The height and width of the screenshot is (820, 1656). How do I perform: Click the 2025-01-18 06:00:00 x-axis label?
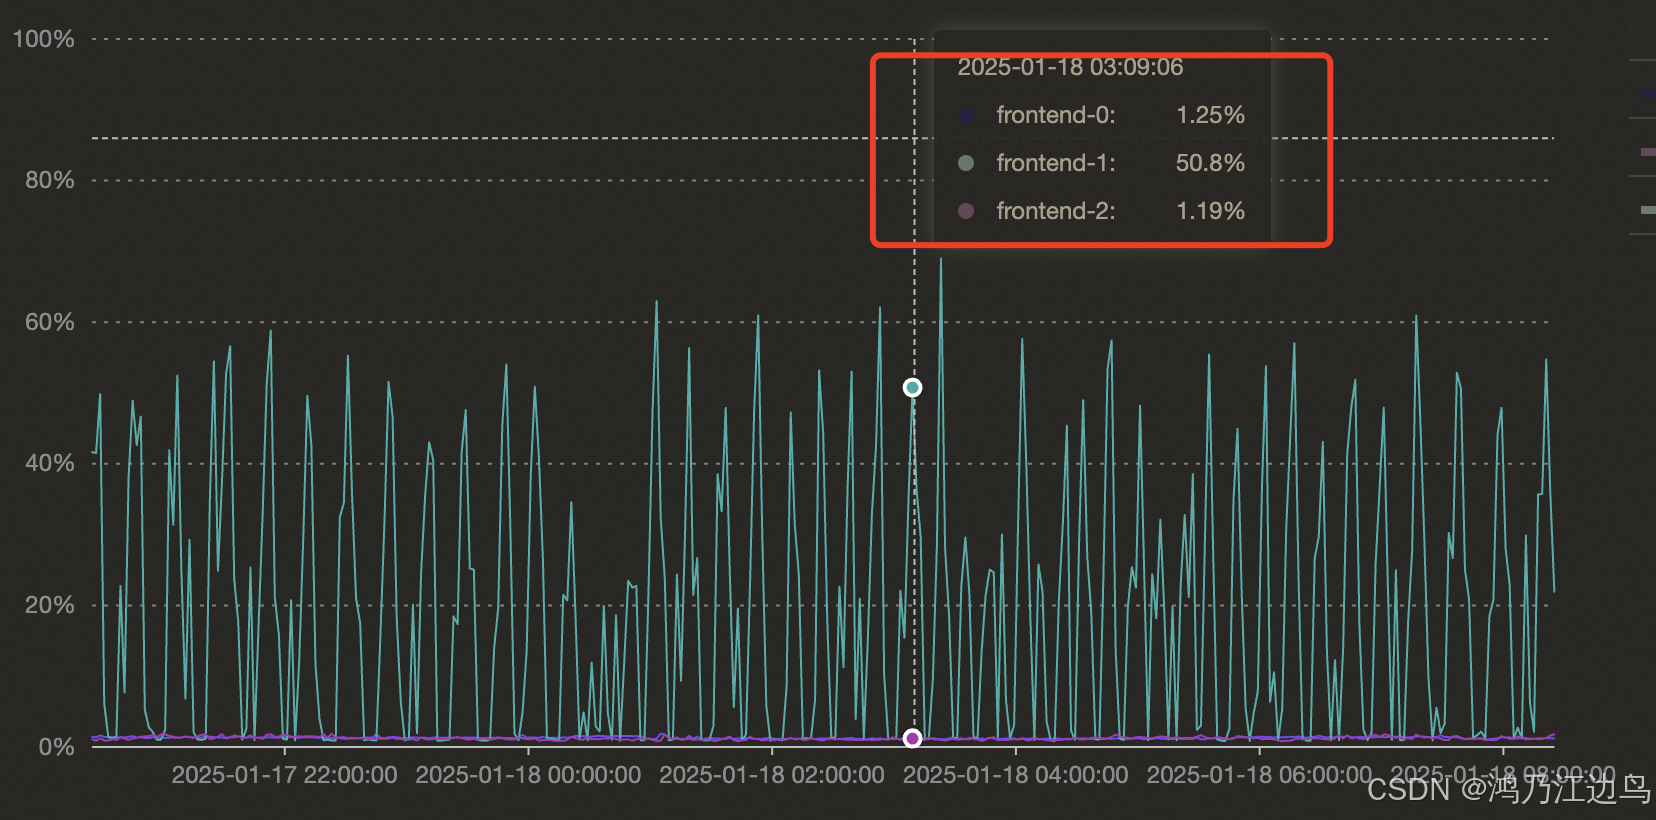(1259, 775)
